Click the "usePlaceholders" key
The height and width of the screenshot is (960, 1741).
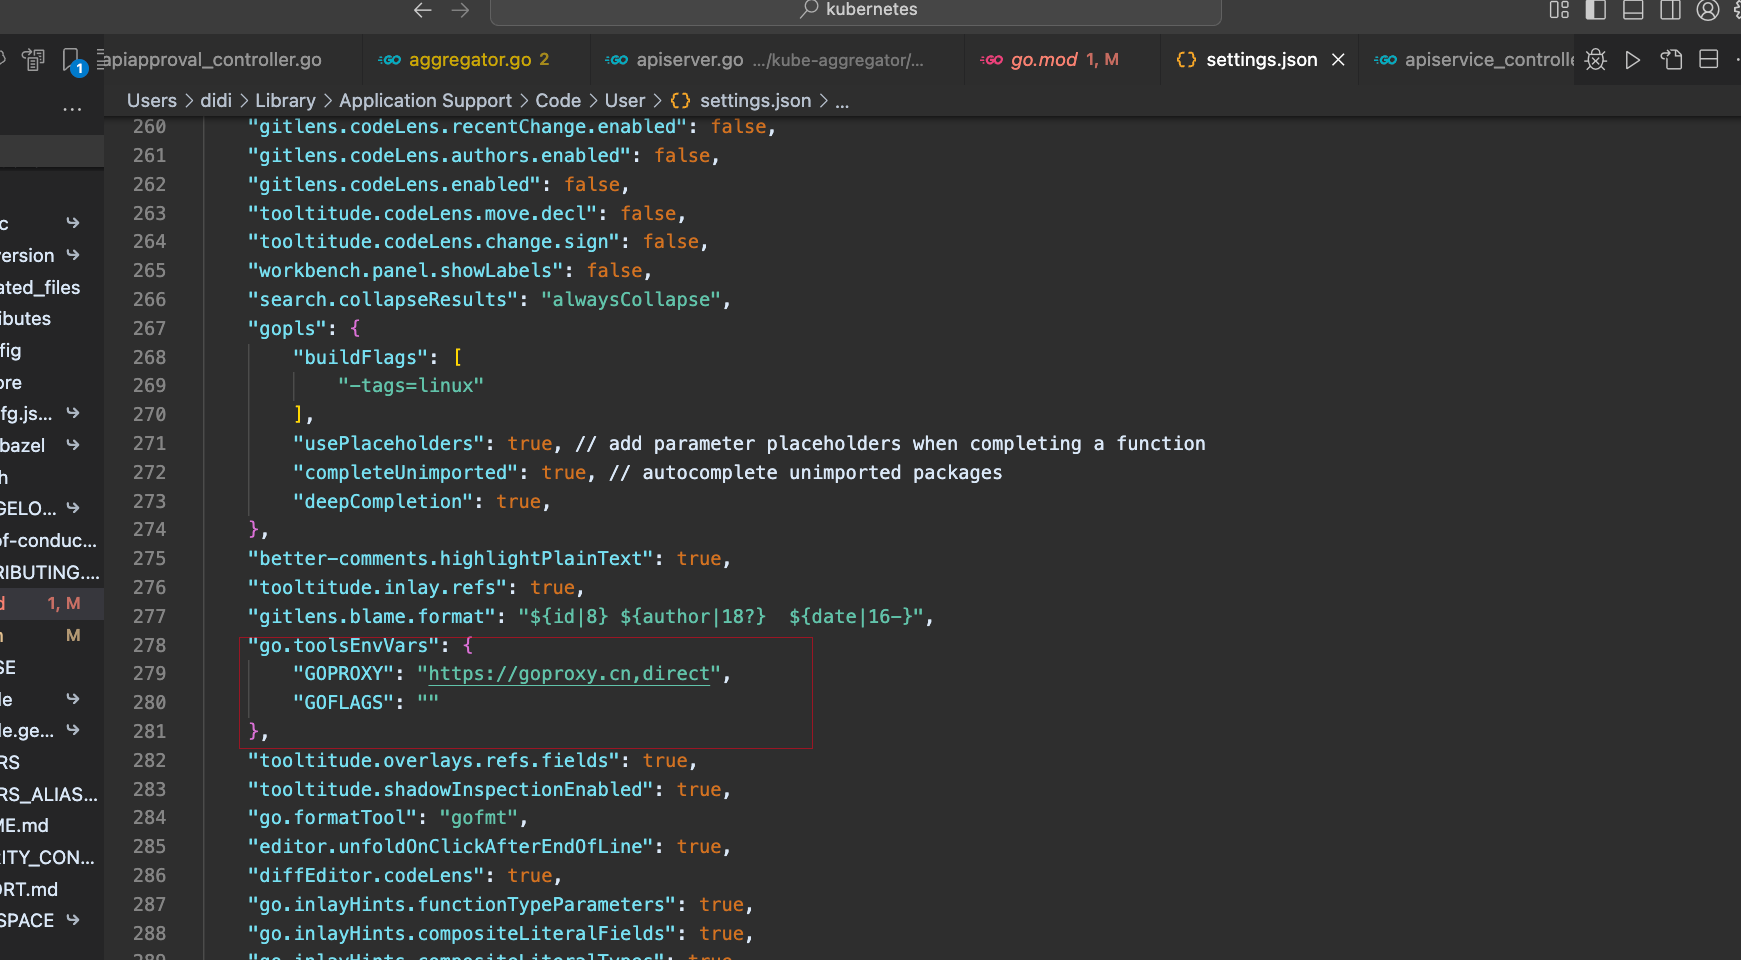click(x=388, y=443)
